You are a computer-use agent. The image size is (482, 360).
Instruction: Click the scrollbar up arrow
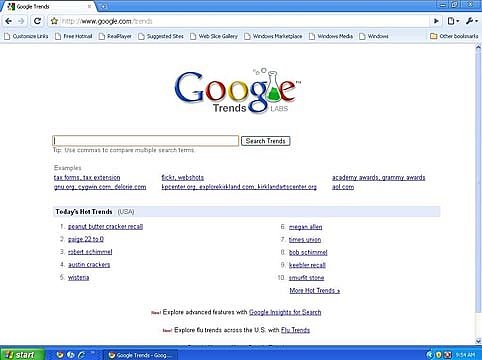point(478,47)
